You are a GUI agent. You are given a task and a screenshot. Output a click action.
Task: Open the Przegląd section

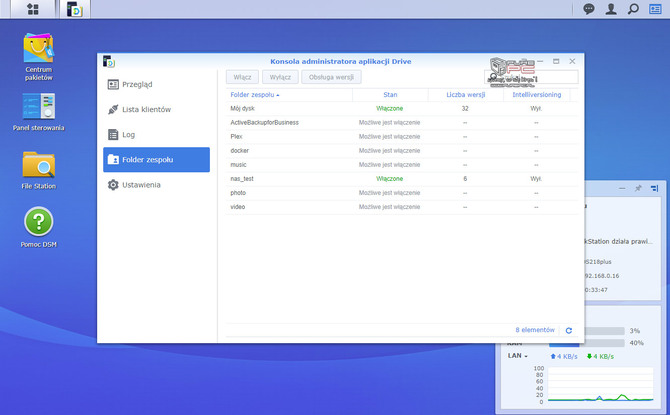point(156,84)
